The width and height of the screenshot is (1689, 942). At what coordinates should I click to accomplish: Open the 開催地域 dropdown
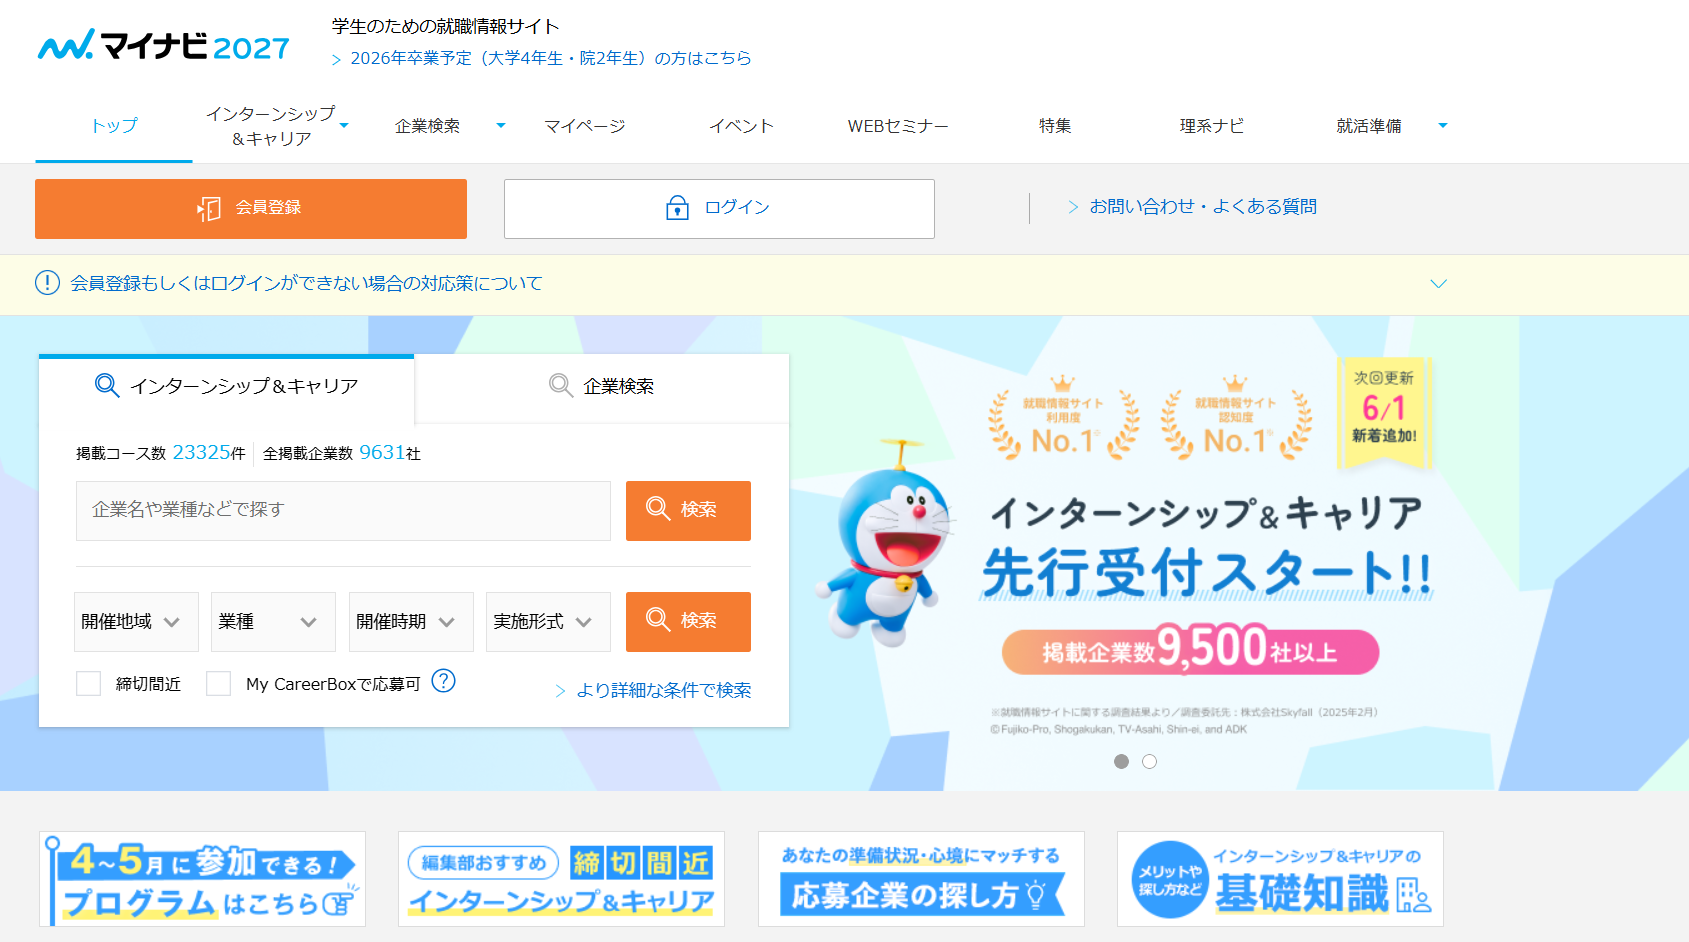136,622
